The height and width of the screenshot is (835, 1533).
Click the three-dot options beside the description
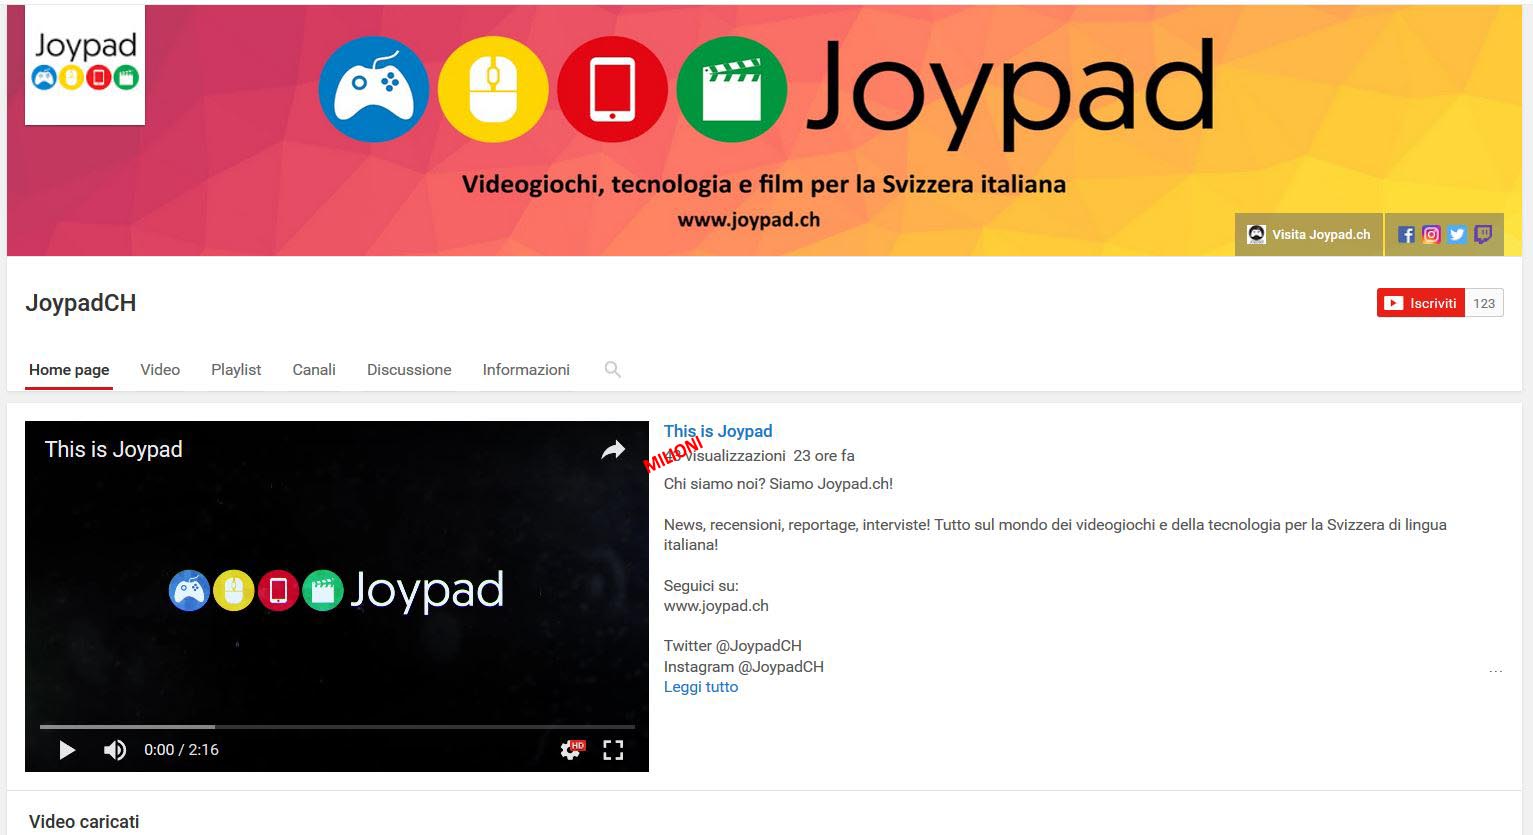click(x=1495, y=671)
